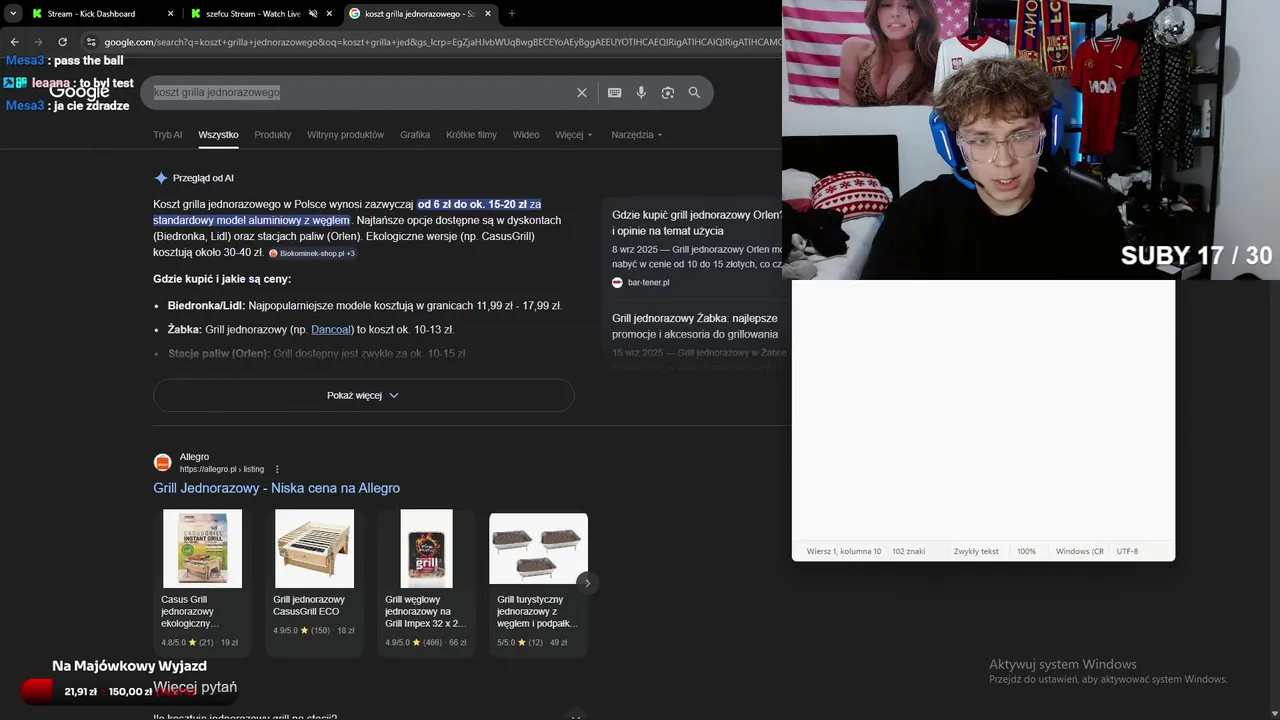The width and height of the screenshot is (1280, 720).
Task: Click Windows (CR line ending in Notepad
Action: pyautogui.click(x=1080, y=551)
